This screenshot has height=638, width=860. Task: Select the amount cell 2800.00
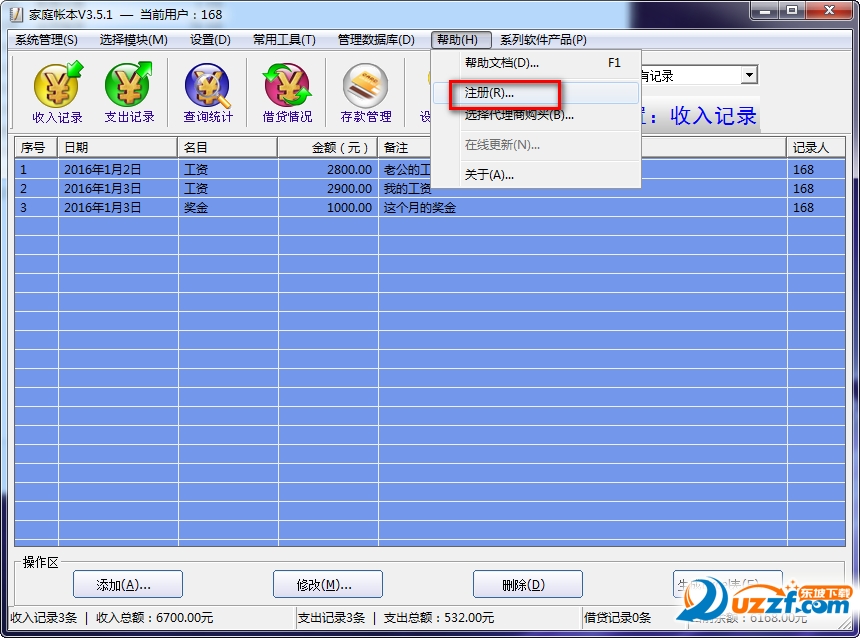coord(328,170)
